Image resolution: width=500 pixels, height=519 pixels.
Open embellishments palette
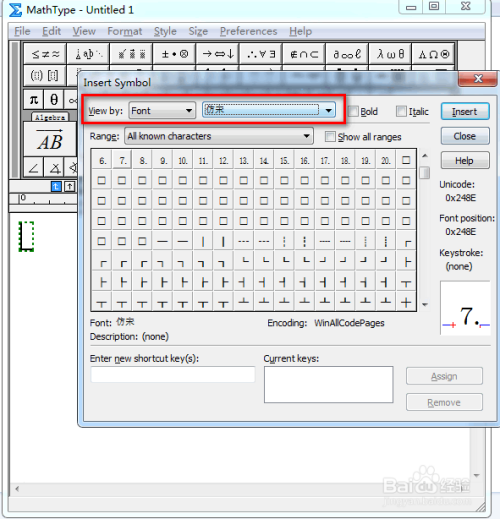131,53
